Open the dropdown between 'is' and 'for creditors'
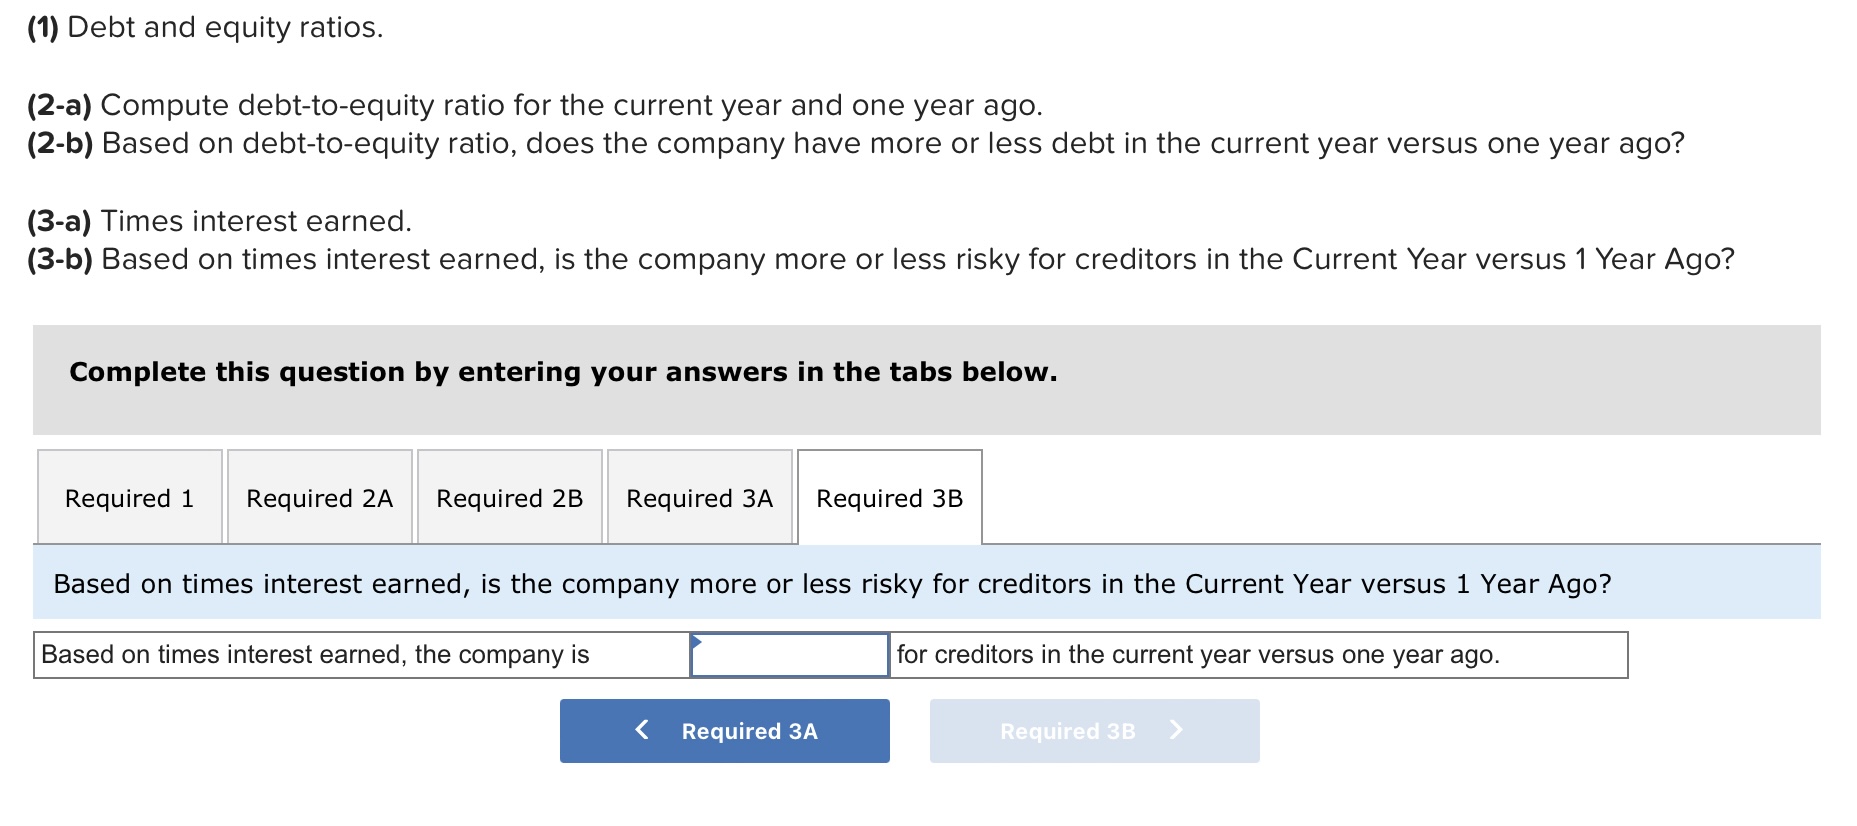The image size is (1857, 826). (790, 654)
